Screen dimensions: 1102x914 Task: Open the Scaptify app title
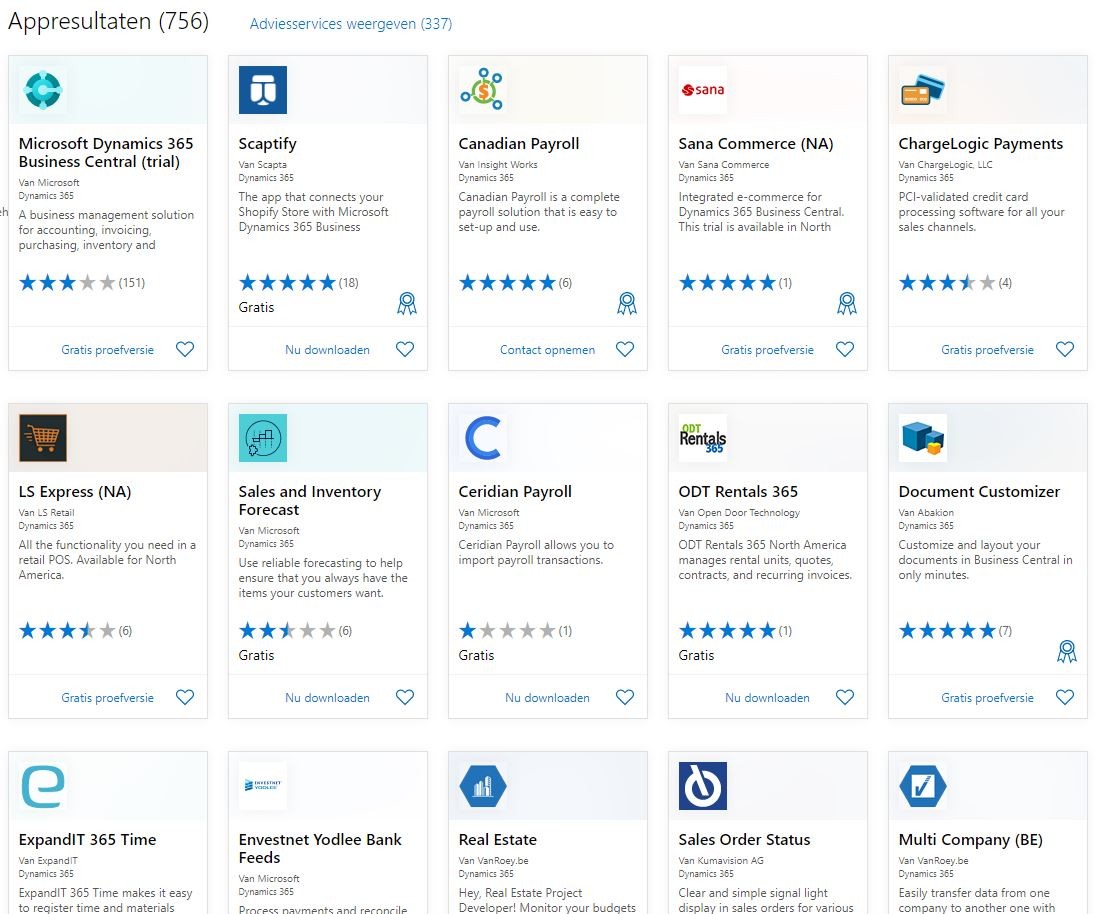[267, 144]
